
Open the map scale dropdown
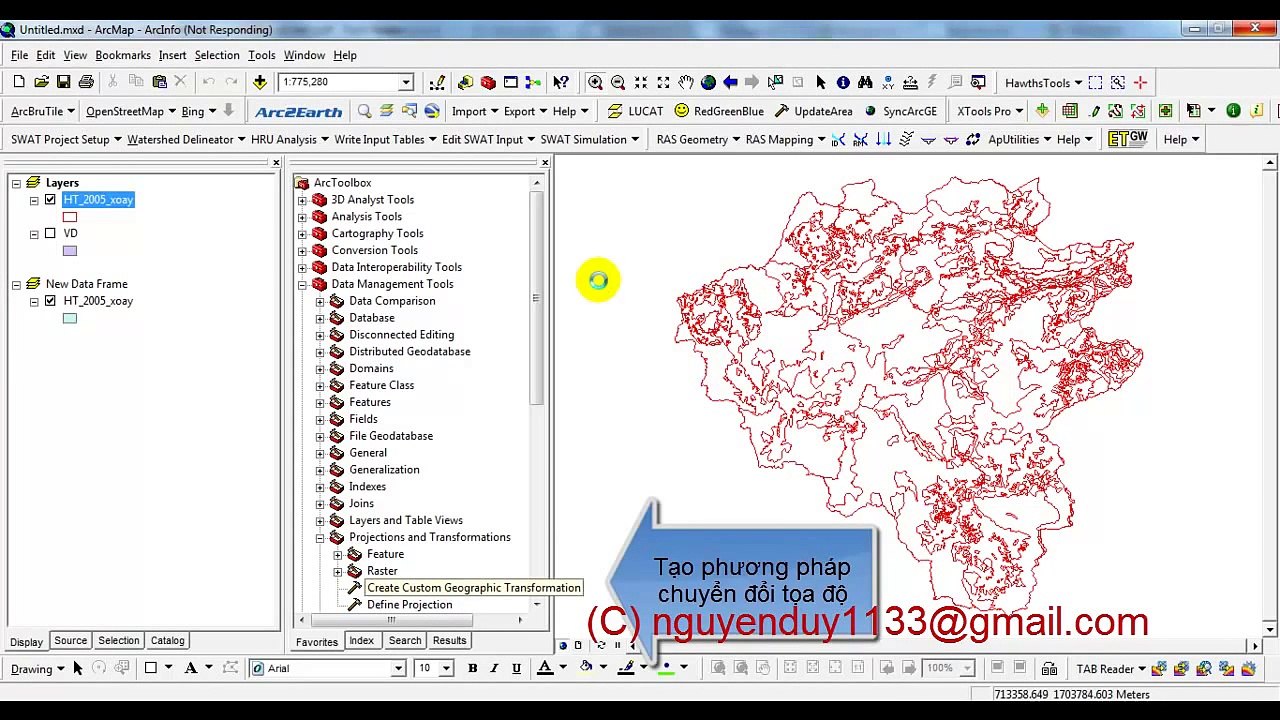(406, 82)
